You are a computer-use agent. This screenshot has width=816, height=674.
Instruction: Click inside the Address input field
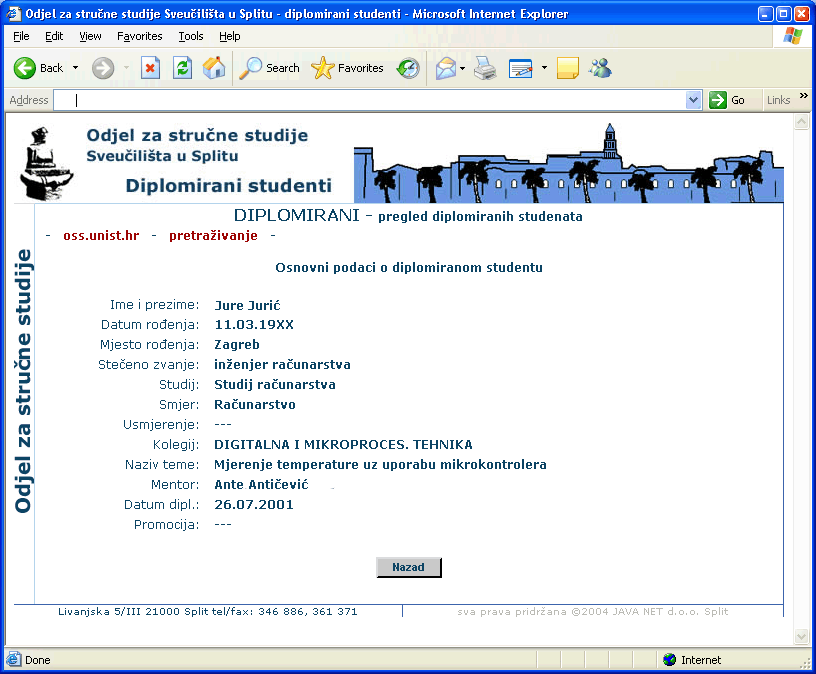click(x=370, y=100)
